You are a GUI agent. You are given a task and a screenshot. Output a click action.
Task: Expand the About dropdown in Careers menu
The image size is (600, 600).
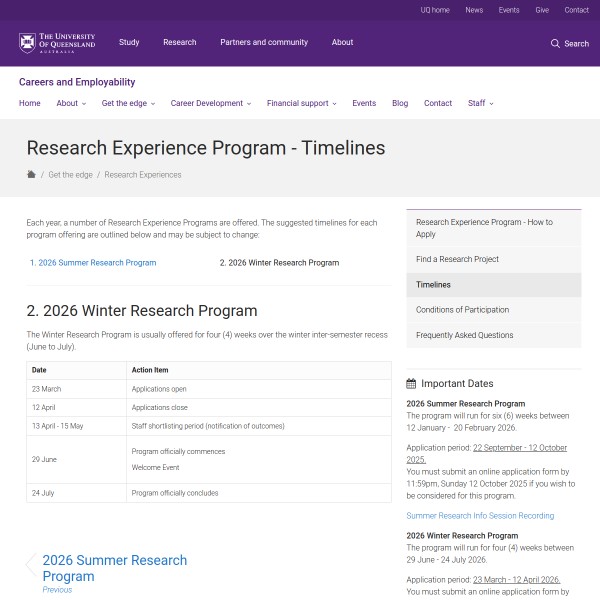point(71,103)
